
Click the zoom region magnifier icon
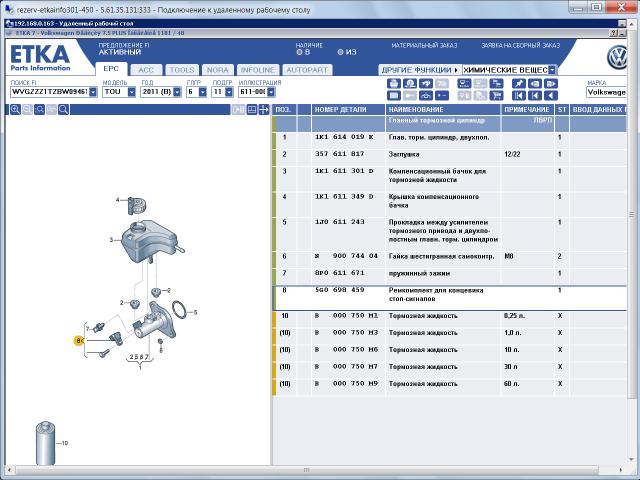click(x=40, y=109)
